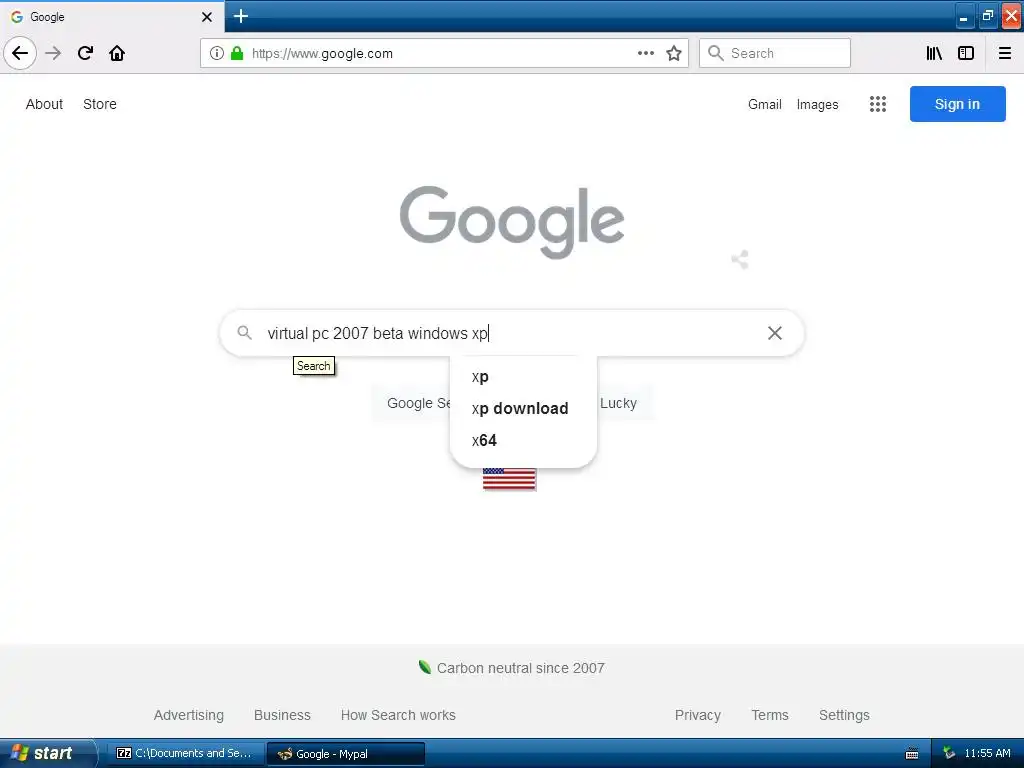This screenshot has width=1024, height=768.
Task: Click the American flag image
Action: coord(509,479)
